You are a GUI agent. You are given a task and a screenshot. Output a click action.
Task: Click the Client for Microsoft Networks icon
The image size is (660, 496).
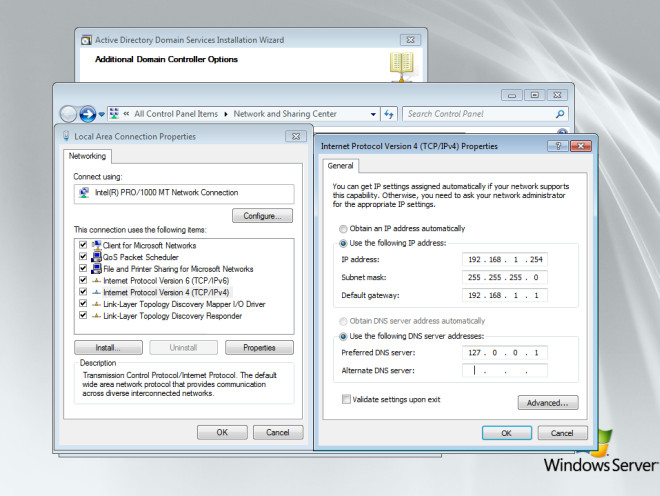pos(96,245)
